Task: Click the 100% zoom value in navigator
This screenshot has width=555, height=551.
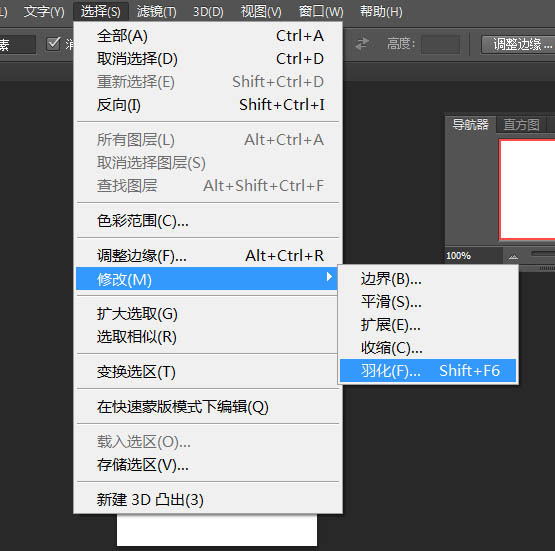Action: click(458, 256)
